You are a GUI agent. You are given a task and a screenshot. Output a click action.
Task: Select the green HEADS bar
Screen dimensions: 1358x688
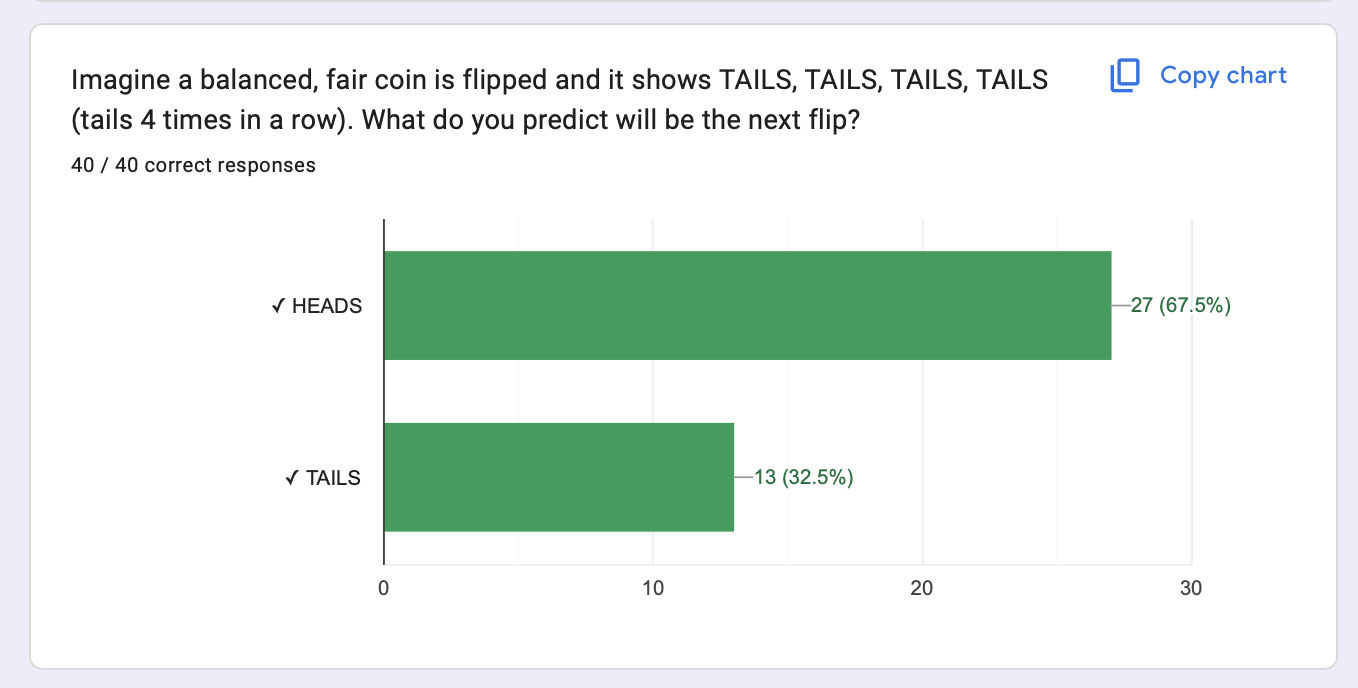point(747,305)
